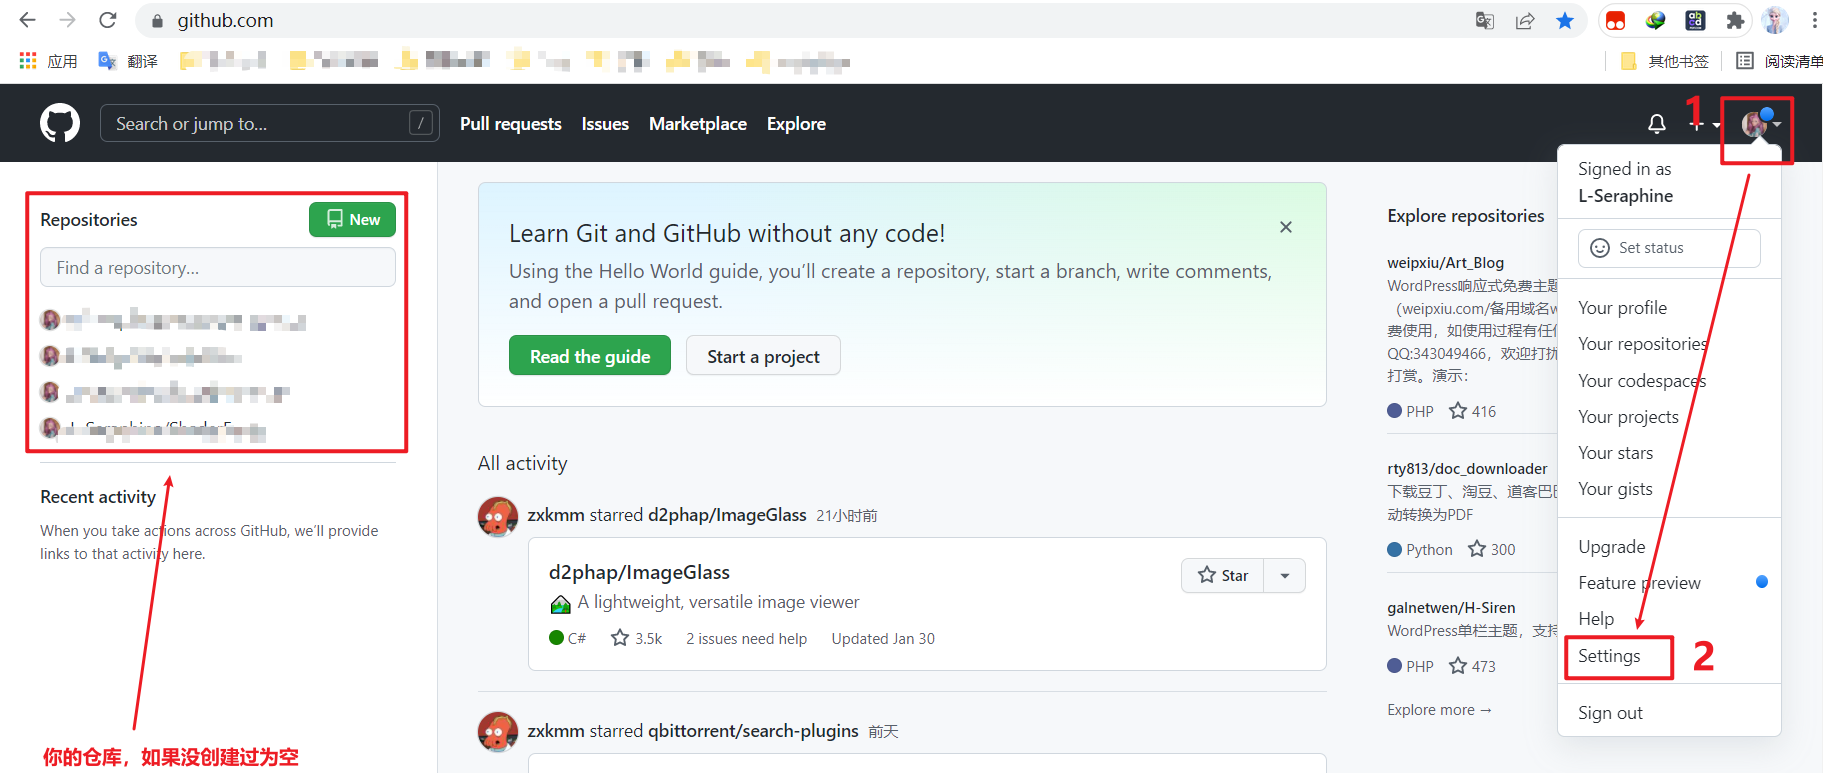The image size is (1823, 773).
Task: Click the padlock icon in address bar
Action: coord(156,21)
